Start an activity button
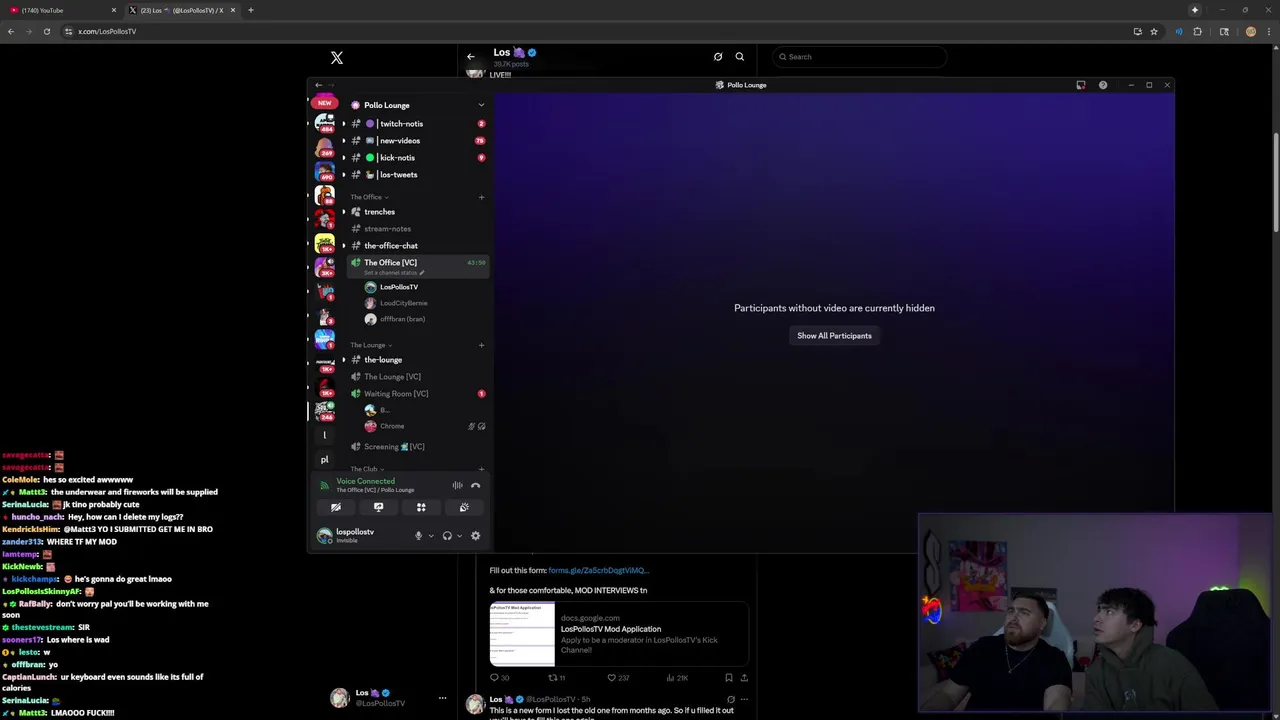The height and width of the screenshot is (720, 1280). (x=421, y=508)
